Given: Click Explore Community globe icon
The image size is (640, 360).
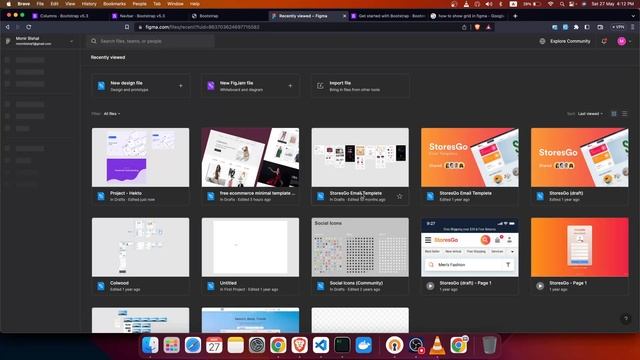Looking at the screenshot, I should [542, 41].
